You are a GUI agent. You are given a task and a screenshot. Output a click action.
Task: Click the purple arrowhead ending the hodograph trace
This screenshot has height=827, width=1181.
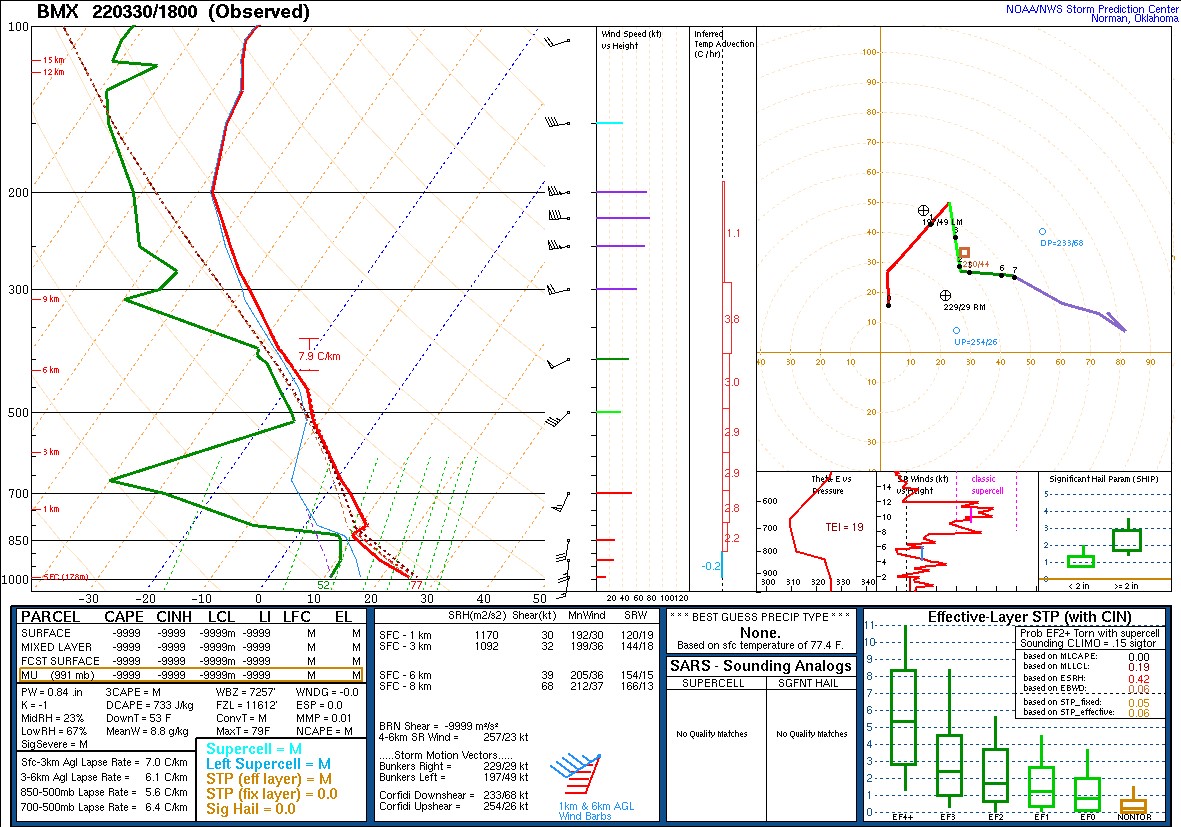1117,322
